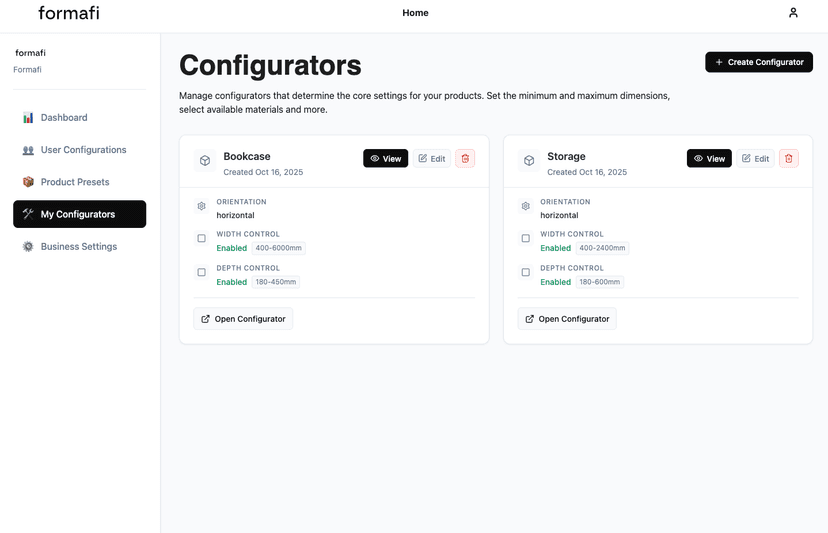Toggle Storage width control checkbox

(x=526, y=239)
